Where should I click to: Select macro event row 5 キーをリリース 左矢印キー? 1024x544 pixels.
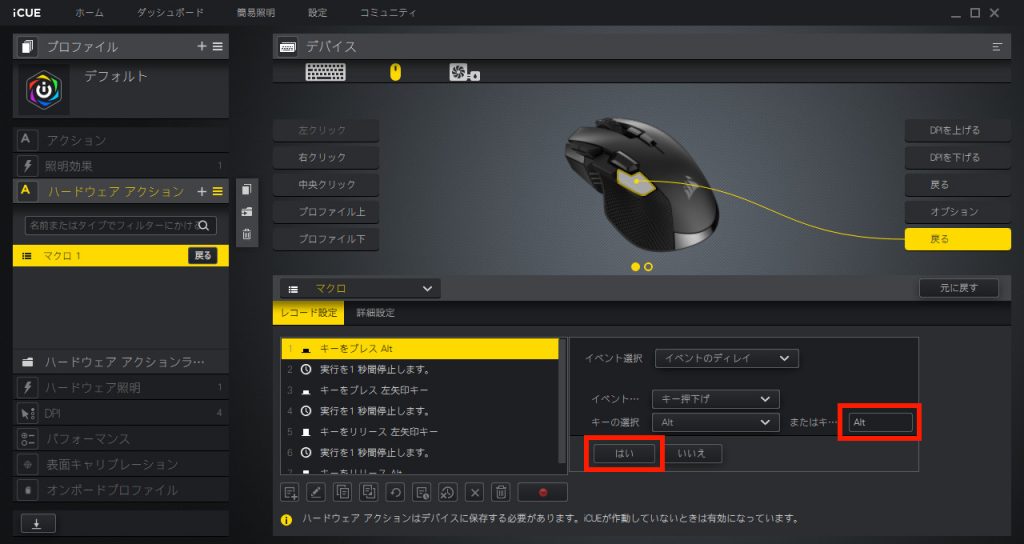(x=420, y=432)
